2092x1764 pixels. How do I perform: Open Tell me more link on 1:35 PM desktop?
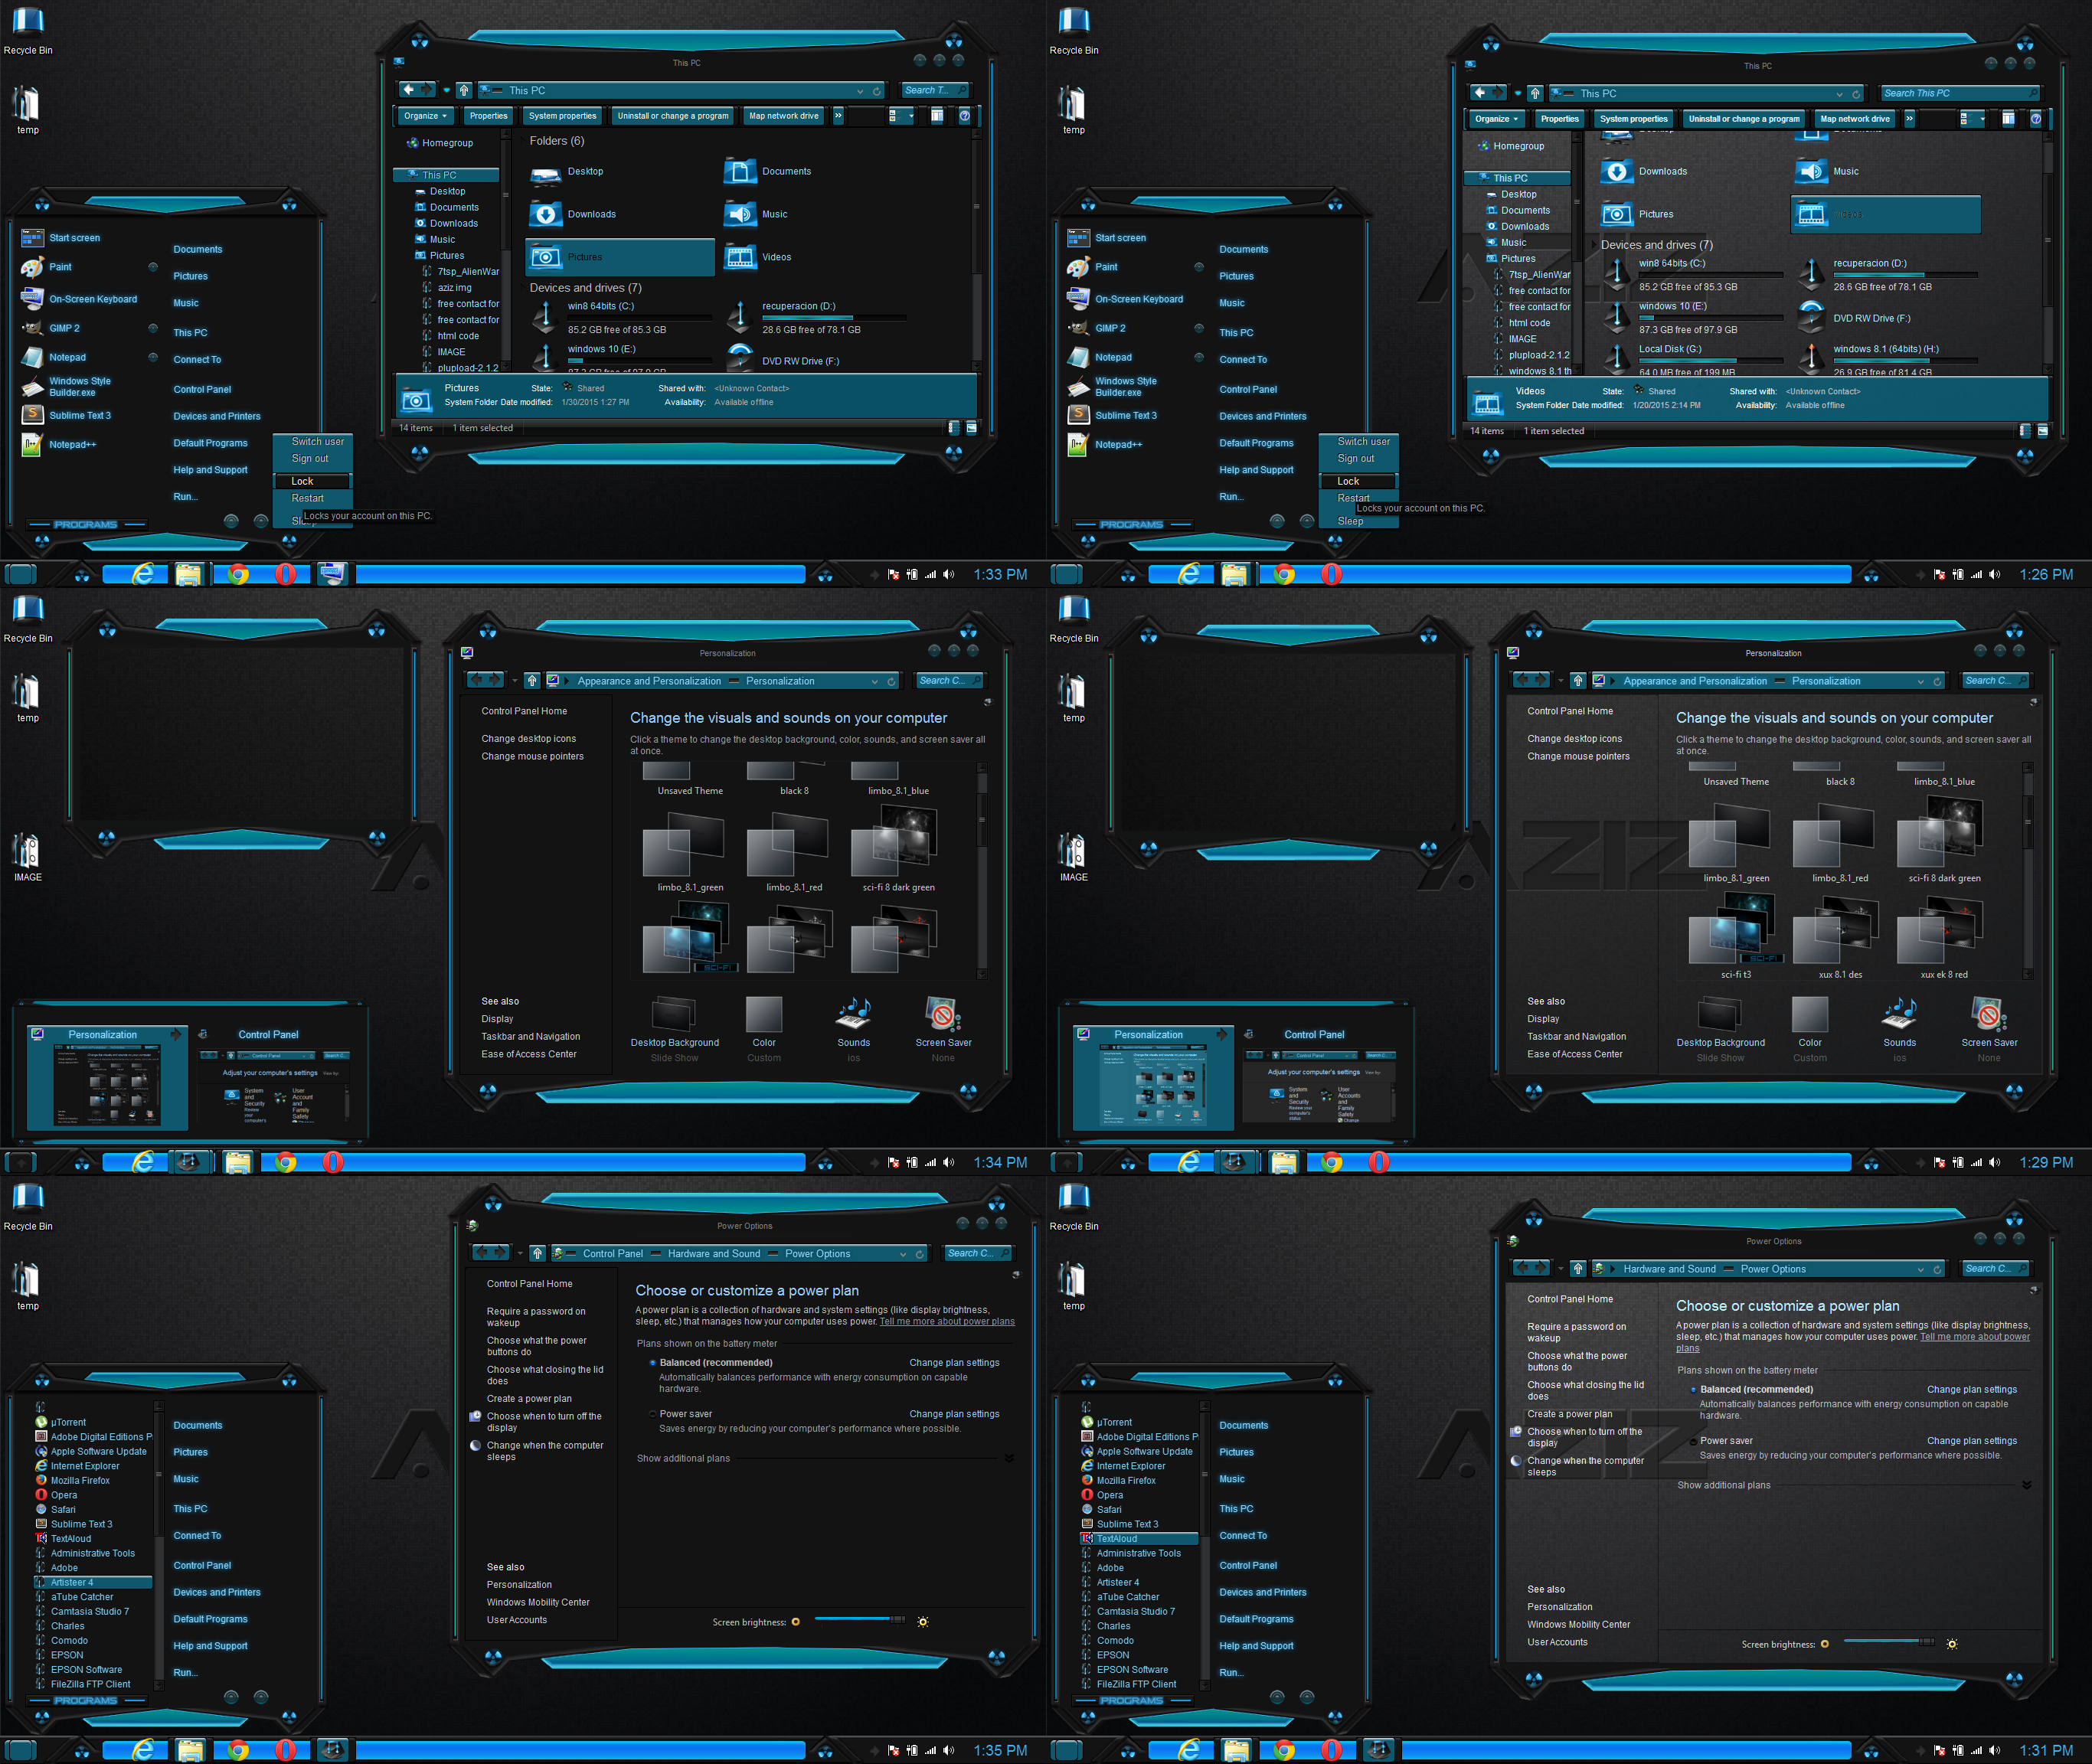946,1322
